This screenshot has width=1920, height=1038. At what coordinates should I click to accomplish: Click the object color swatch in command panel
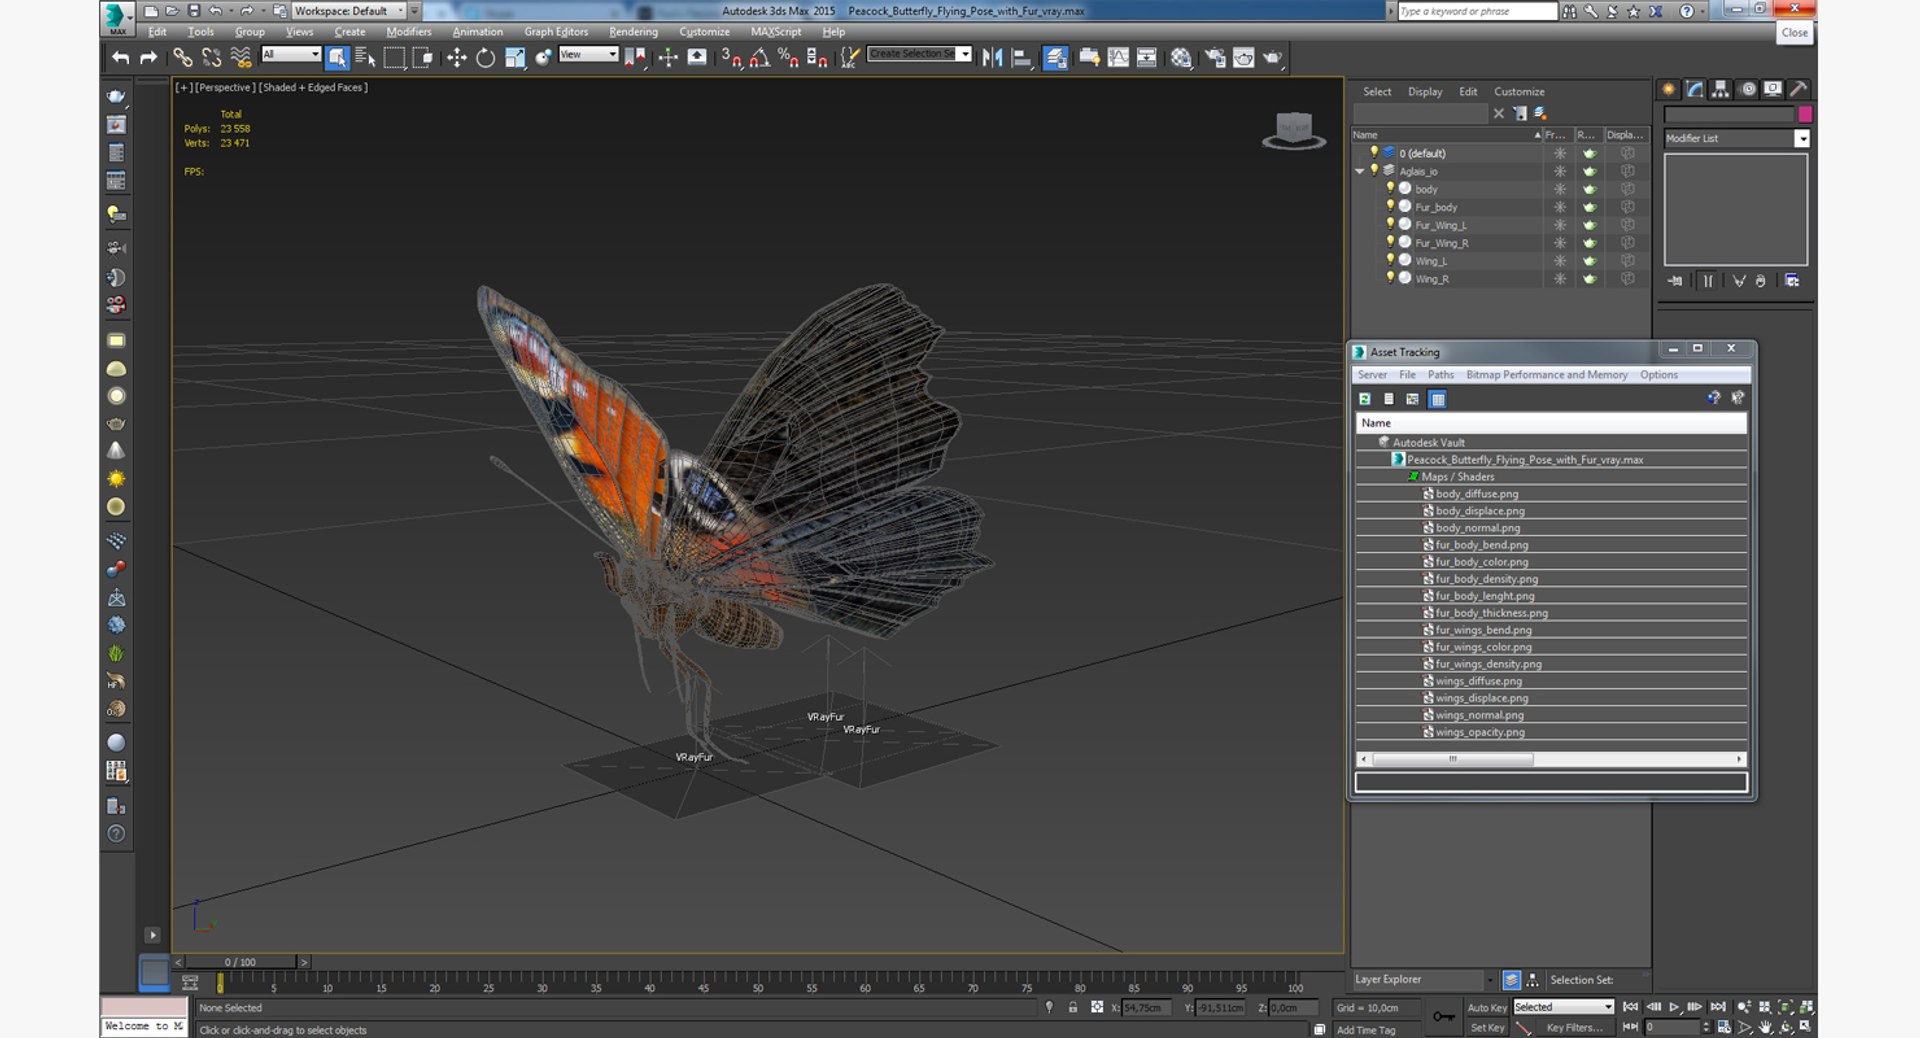click(1805, 114)
